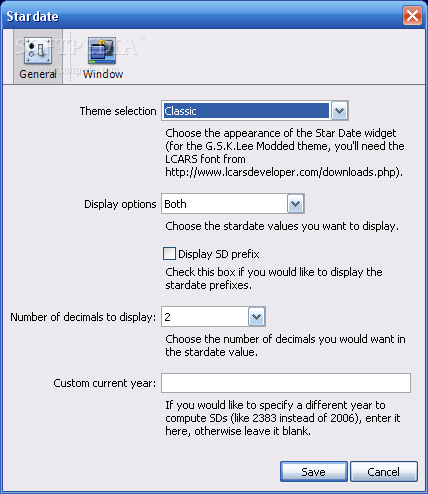Expand the Theme selection dropdown arrow
The height and width of the screenshot is (494, 428).
tap(340, 111)
